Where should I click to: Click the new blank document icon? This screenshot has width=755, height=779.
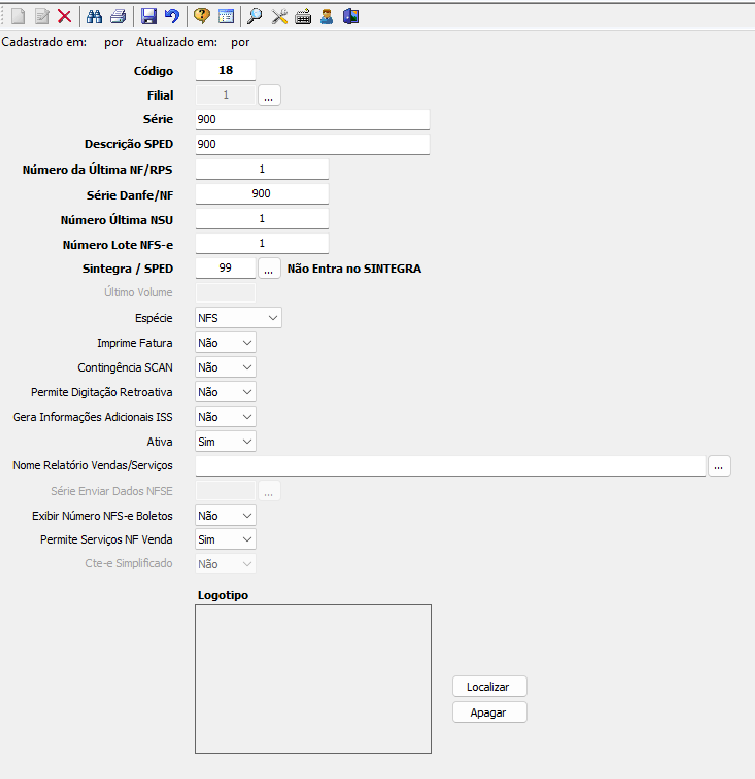(x=17, y=16)
